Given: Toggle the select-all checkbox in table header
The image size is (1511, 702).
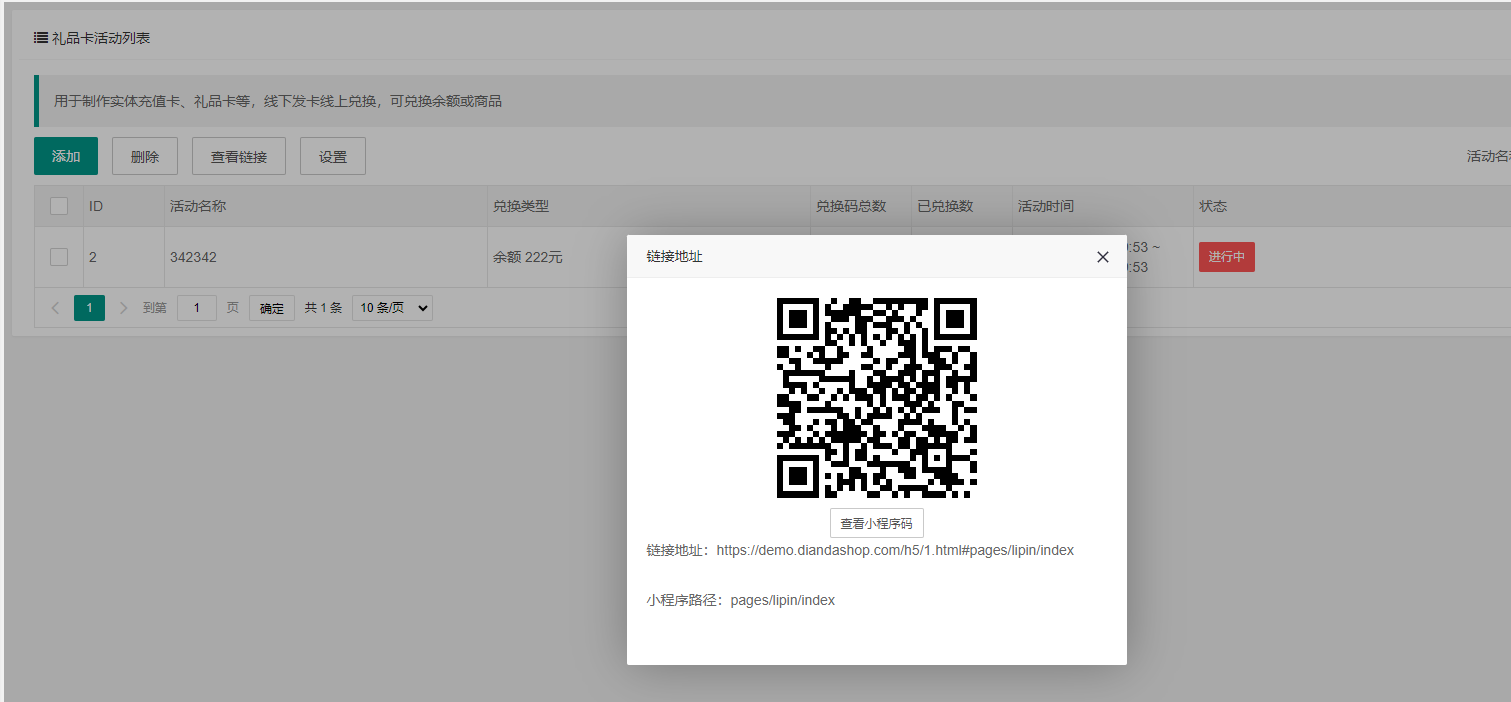Looking at the screenshot, I should pos(59,206).
